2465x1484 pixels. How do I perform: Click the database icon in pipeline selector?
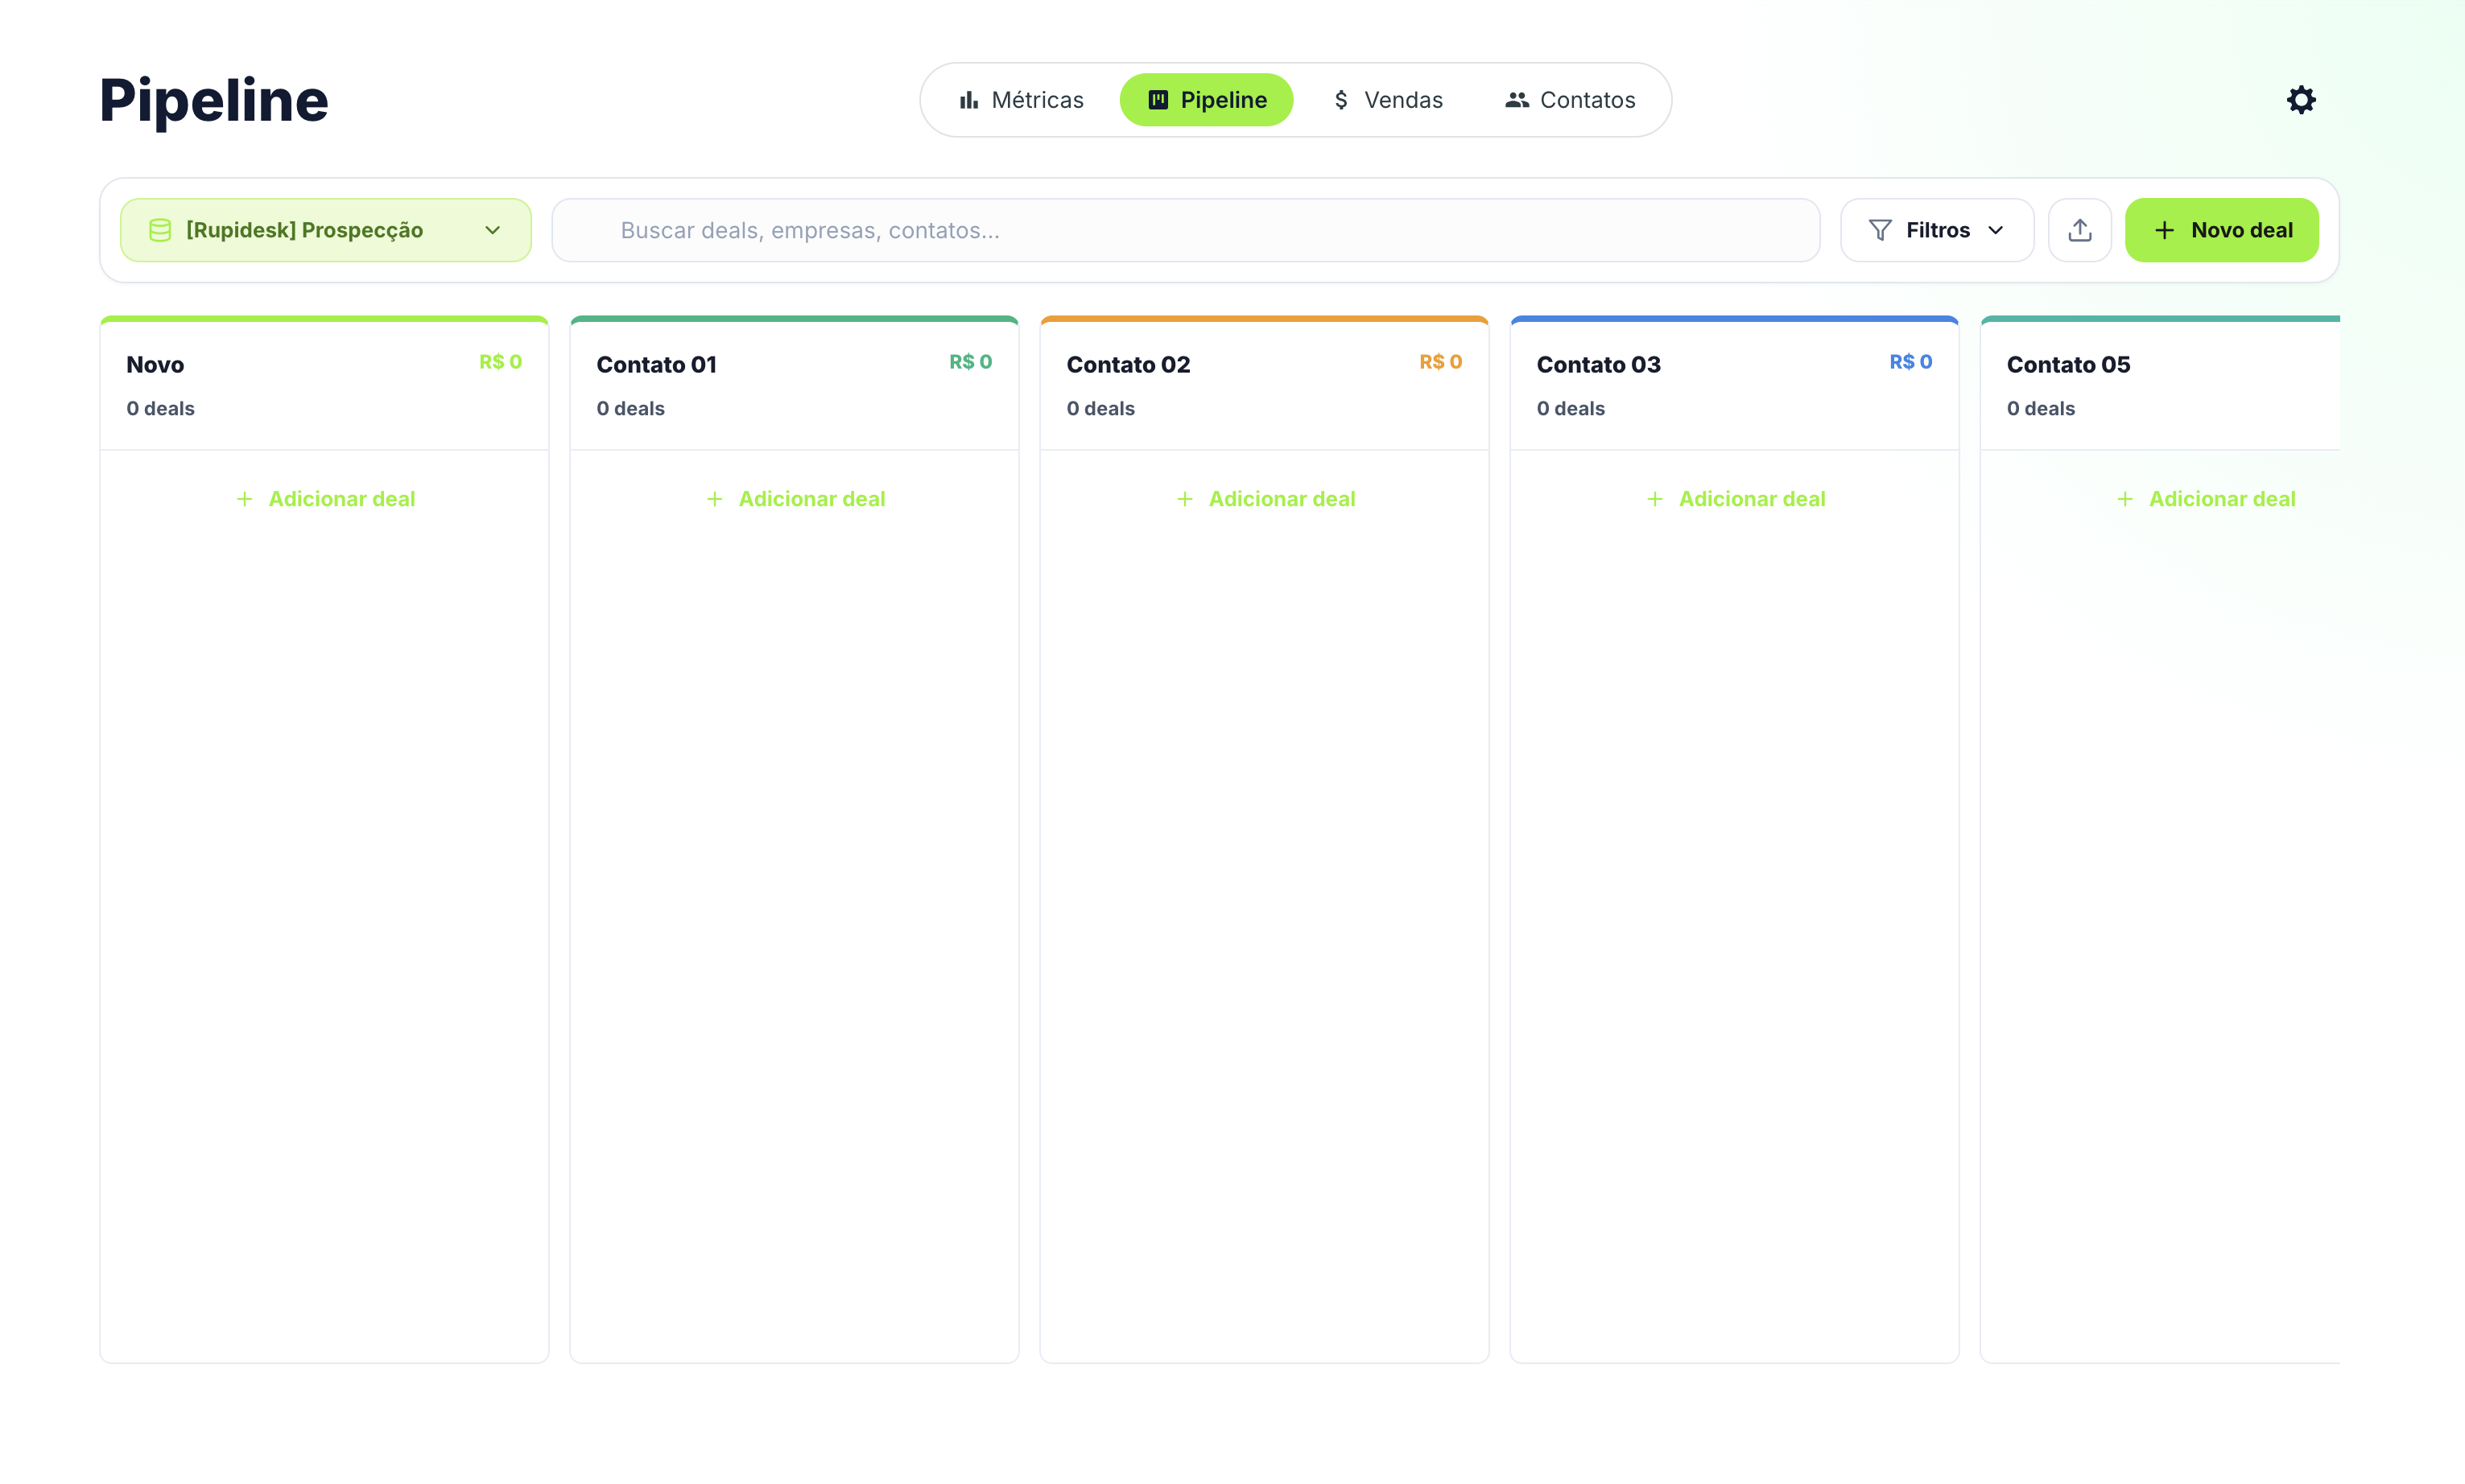[x=160, y=230]
